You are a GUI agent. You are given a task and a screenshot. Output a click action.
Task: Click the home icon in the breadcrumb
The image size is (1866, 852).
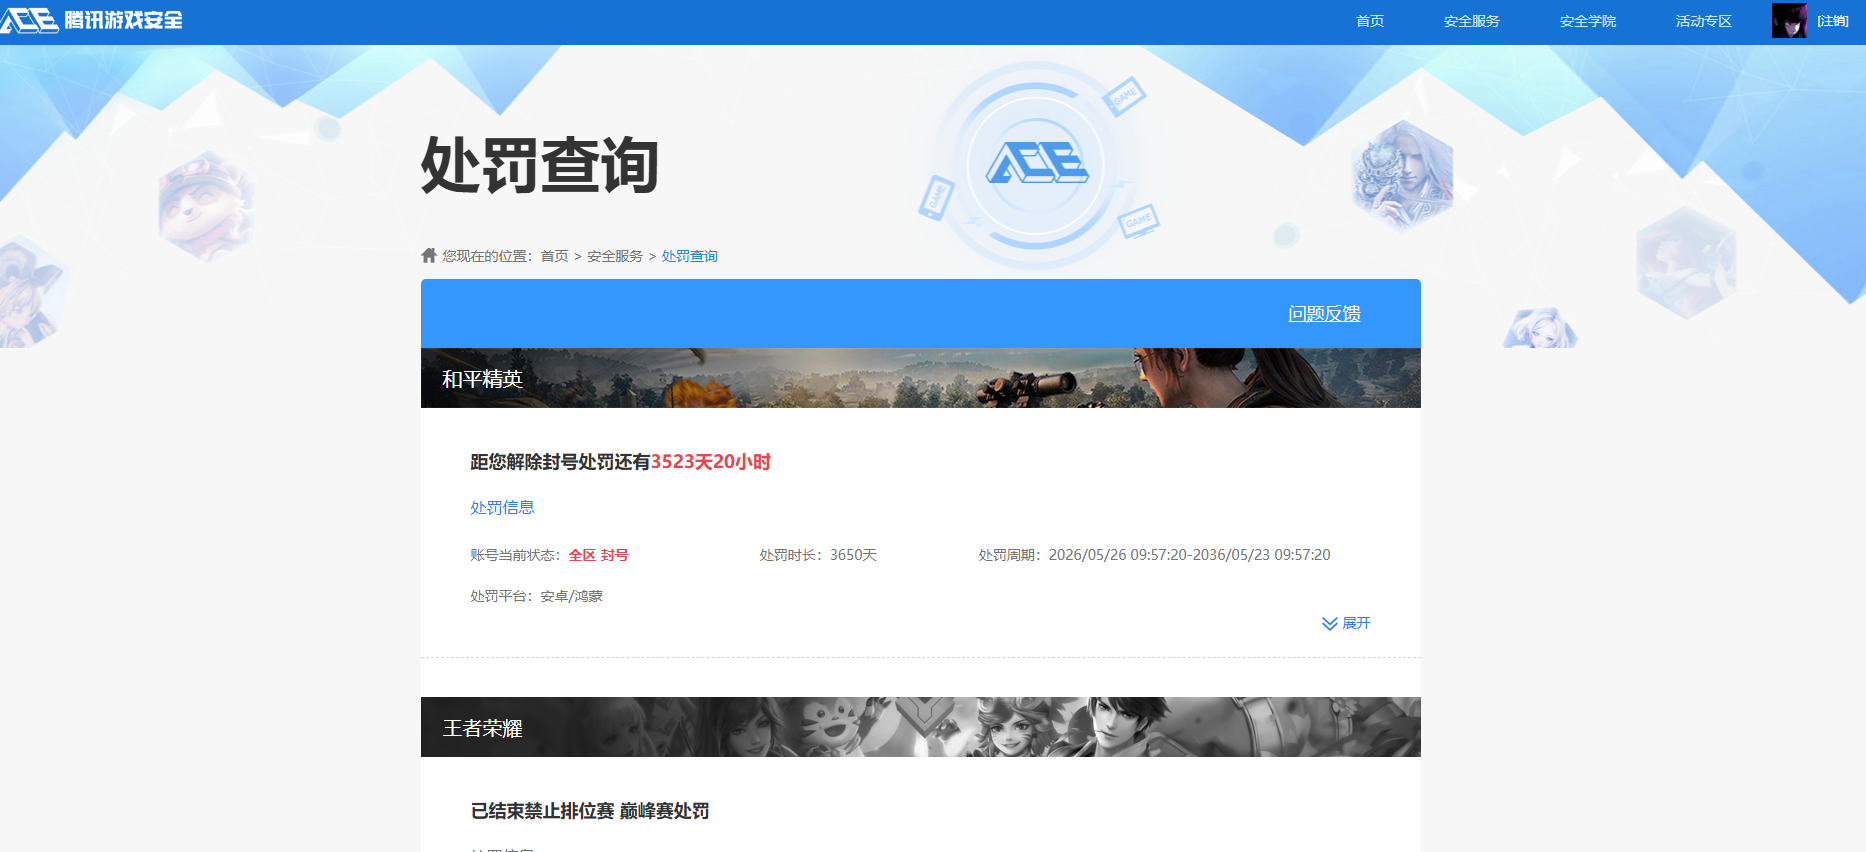tap(429, 255)
